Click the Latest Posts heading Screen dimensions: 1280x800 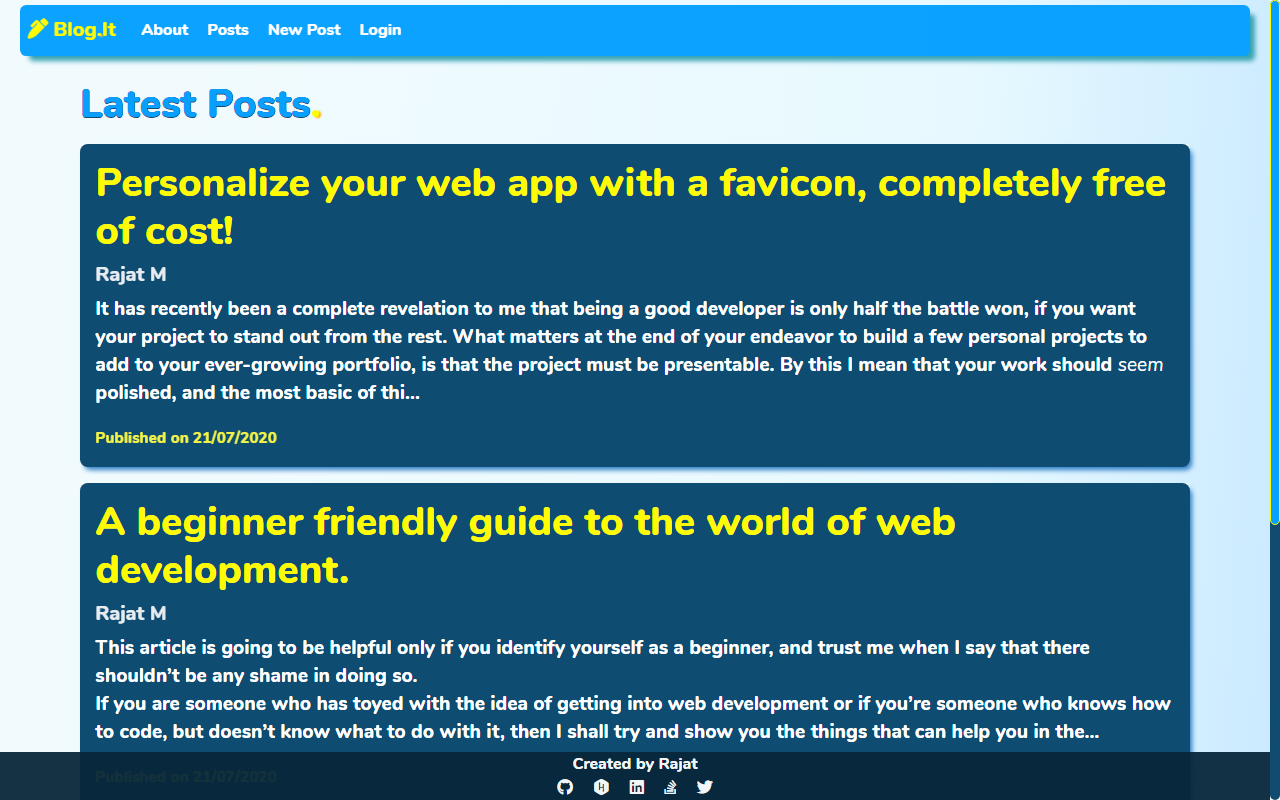(x=201, y=104)
